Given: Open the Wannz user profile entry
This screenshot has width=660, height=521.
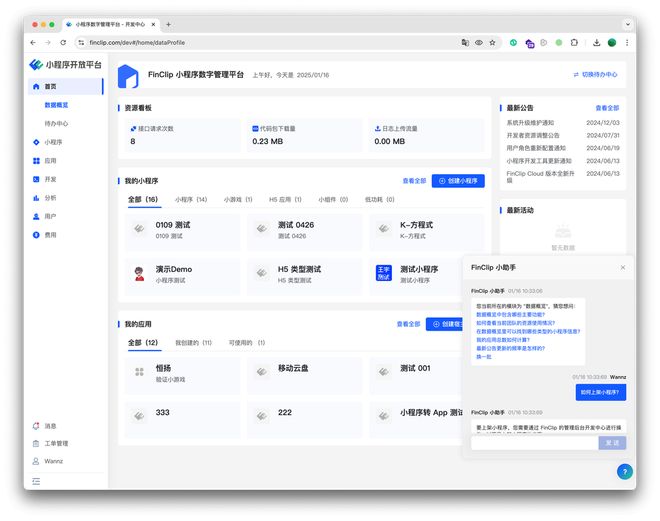Looking at the screenshot, I should (x=48, y=461).
